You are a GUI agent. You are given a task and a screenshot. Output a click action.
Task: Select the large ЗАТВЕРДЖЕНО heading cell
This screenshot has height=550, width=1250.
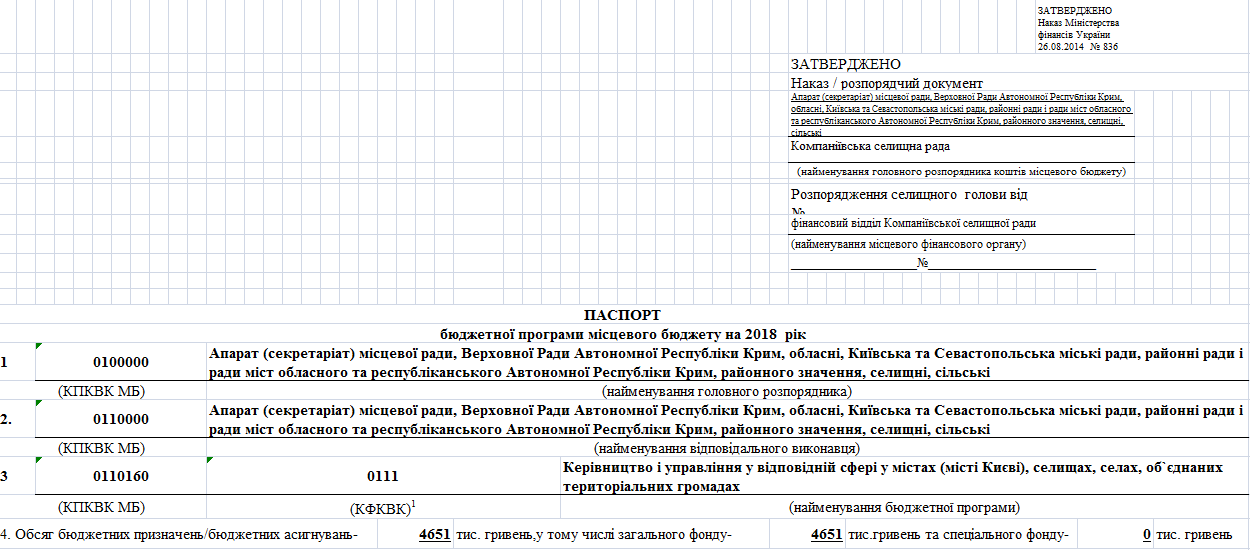(845, 64)
